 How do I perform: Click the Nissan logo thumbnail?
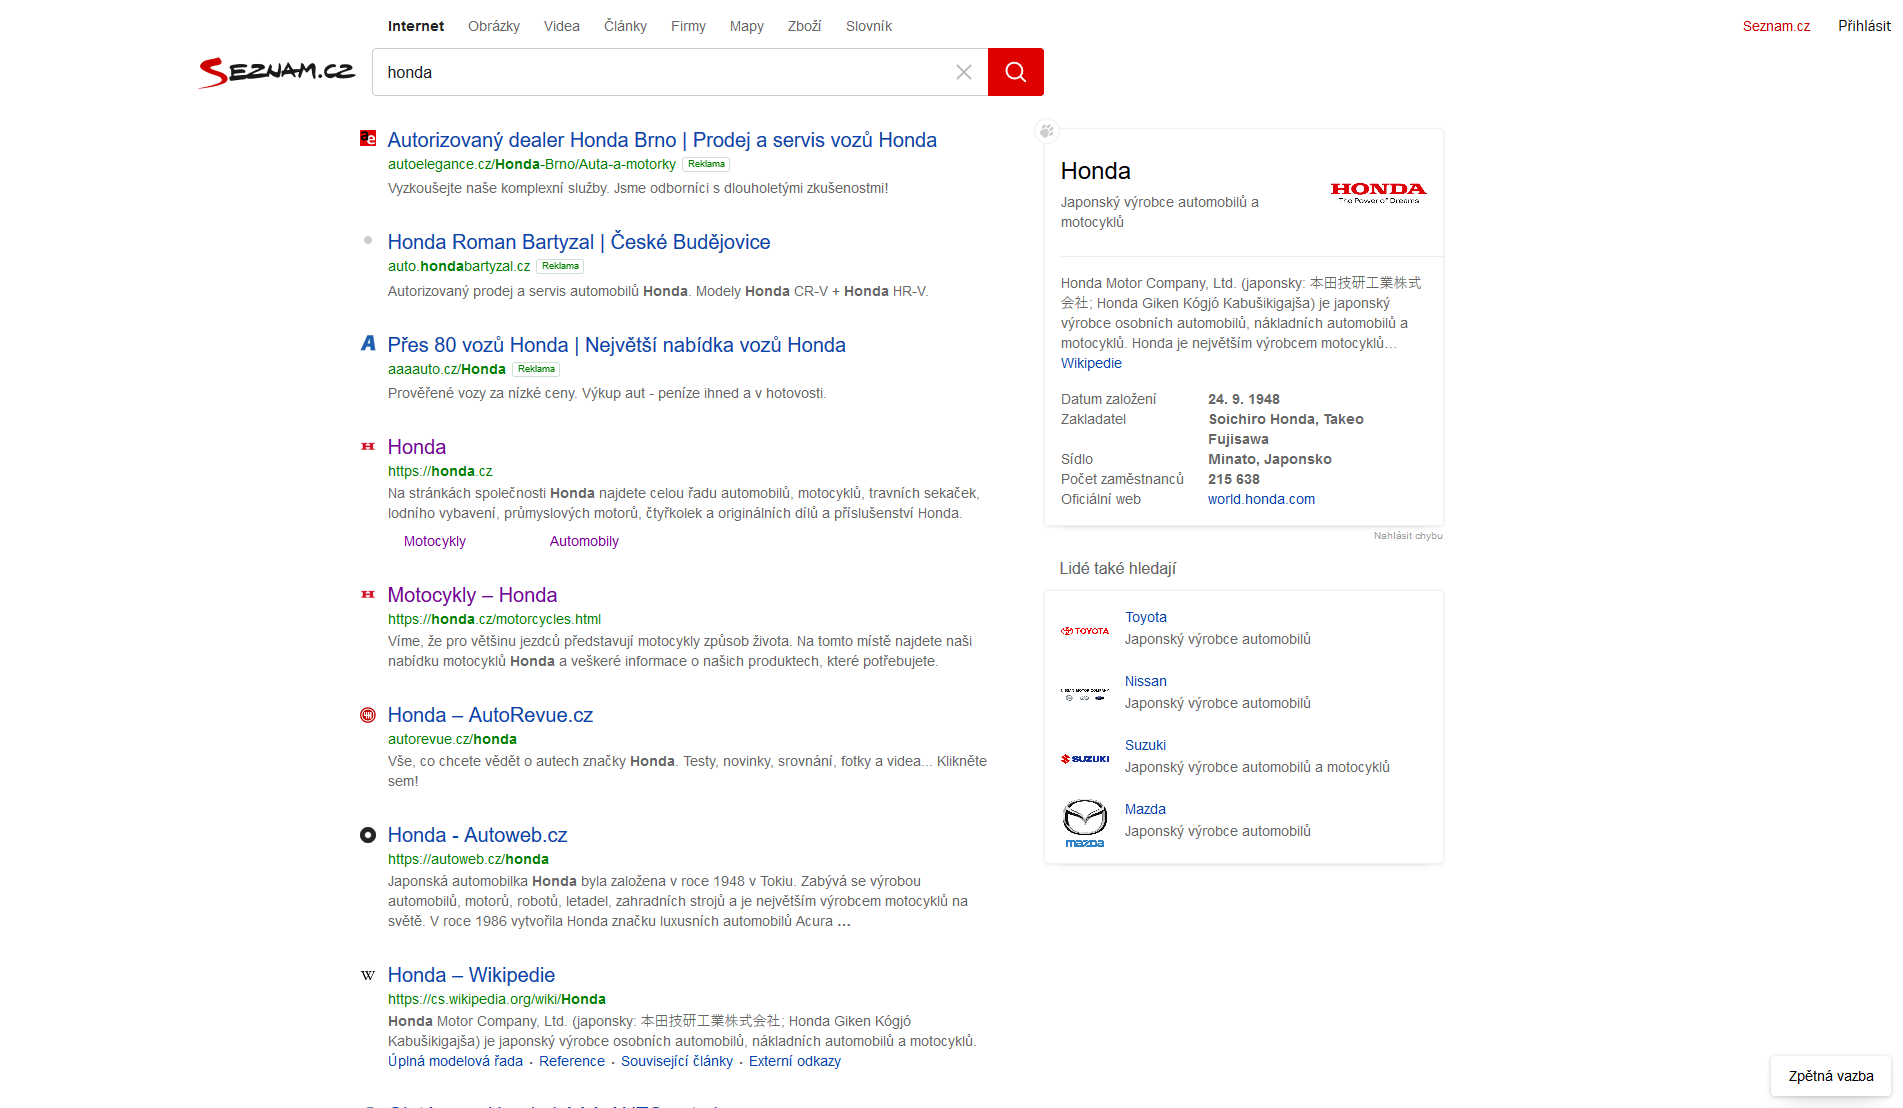coord(1085,693)
